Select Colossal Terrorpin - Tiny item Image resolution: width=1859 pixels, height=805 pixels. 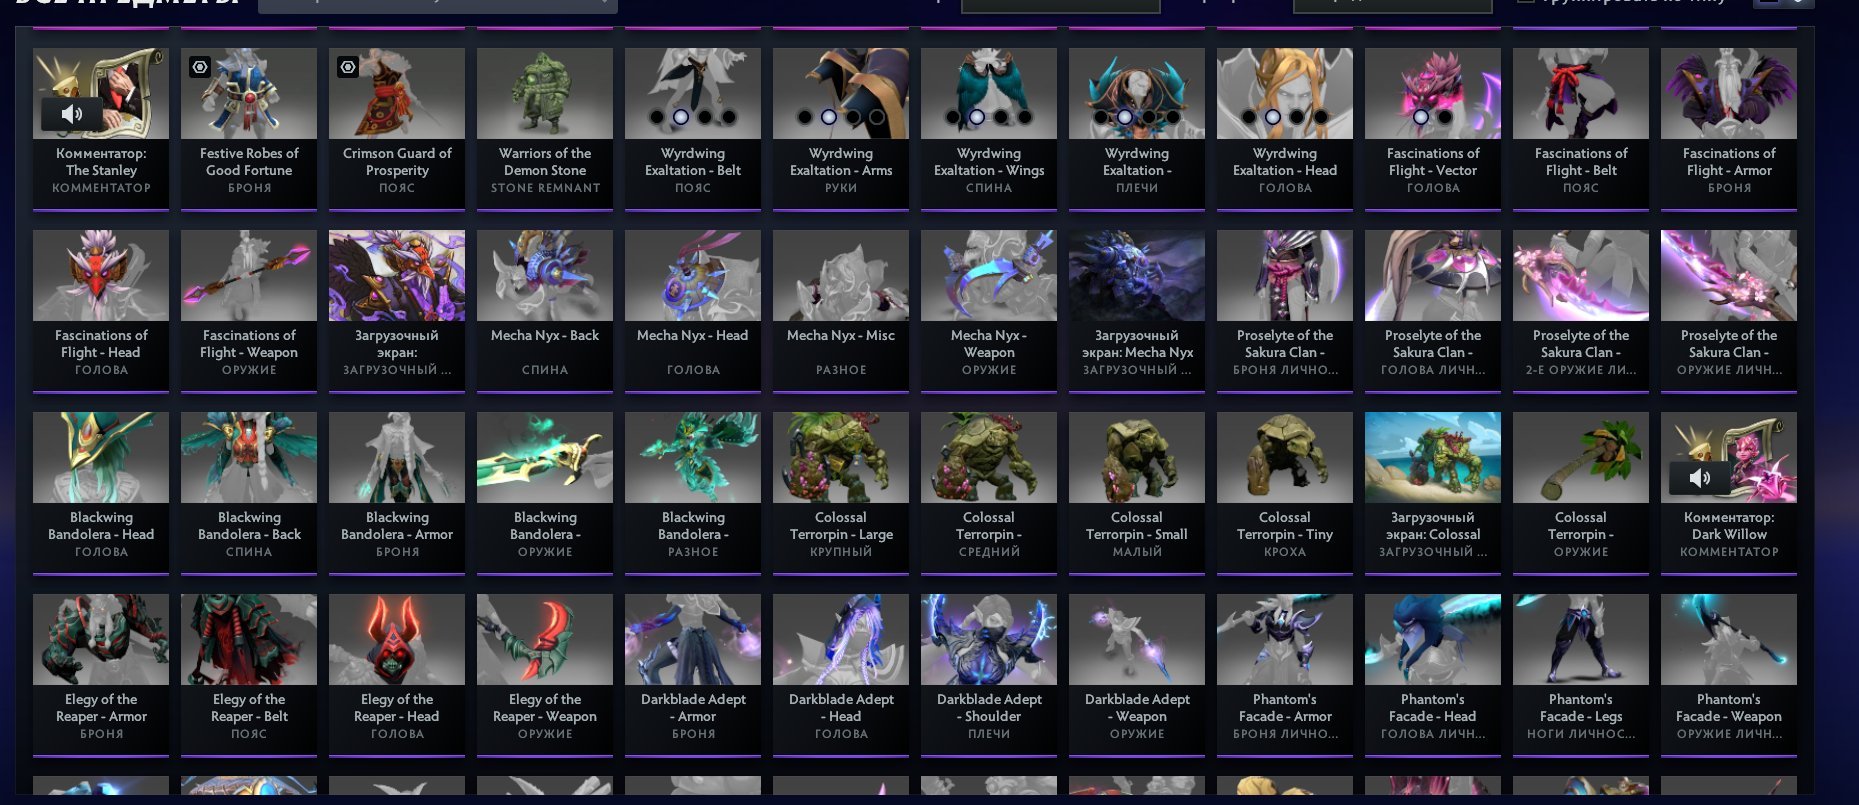(1285, 493)
